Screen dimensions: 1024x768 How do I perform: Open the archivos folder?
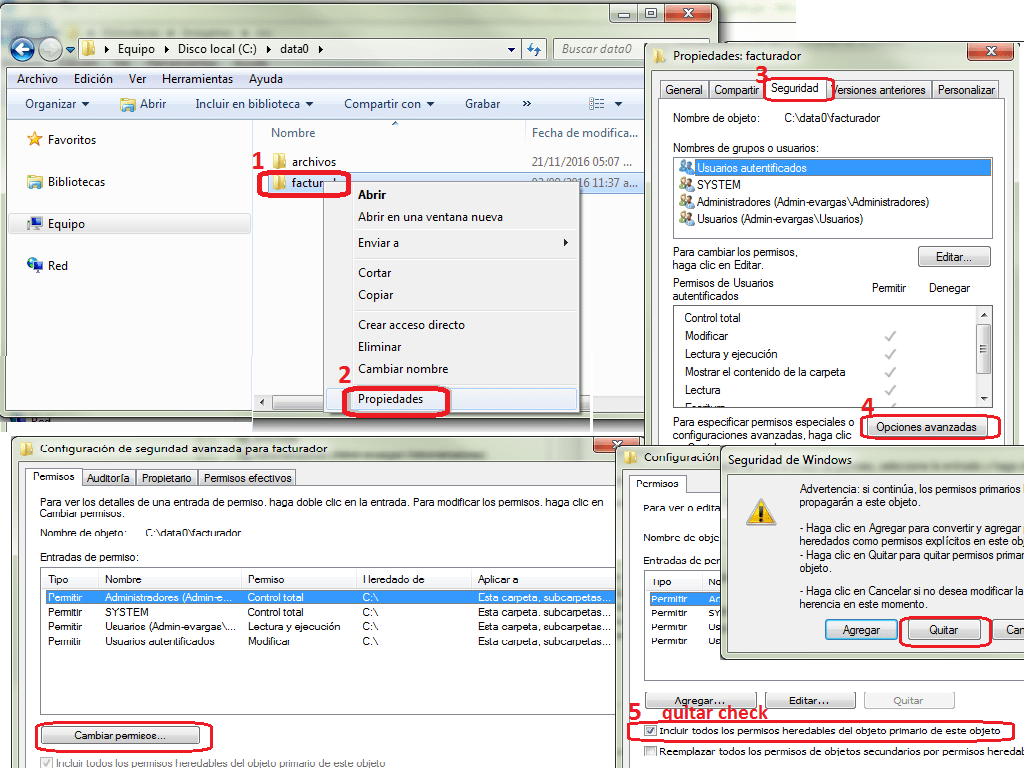313,162
